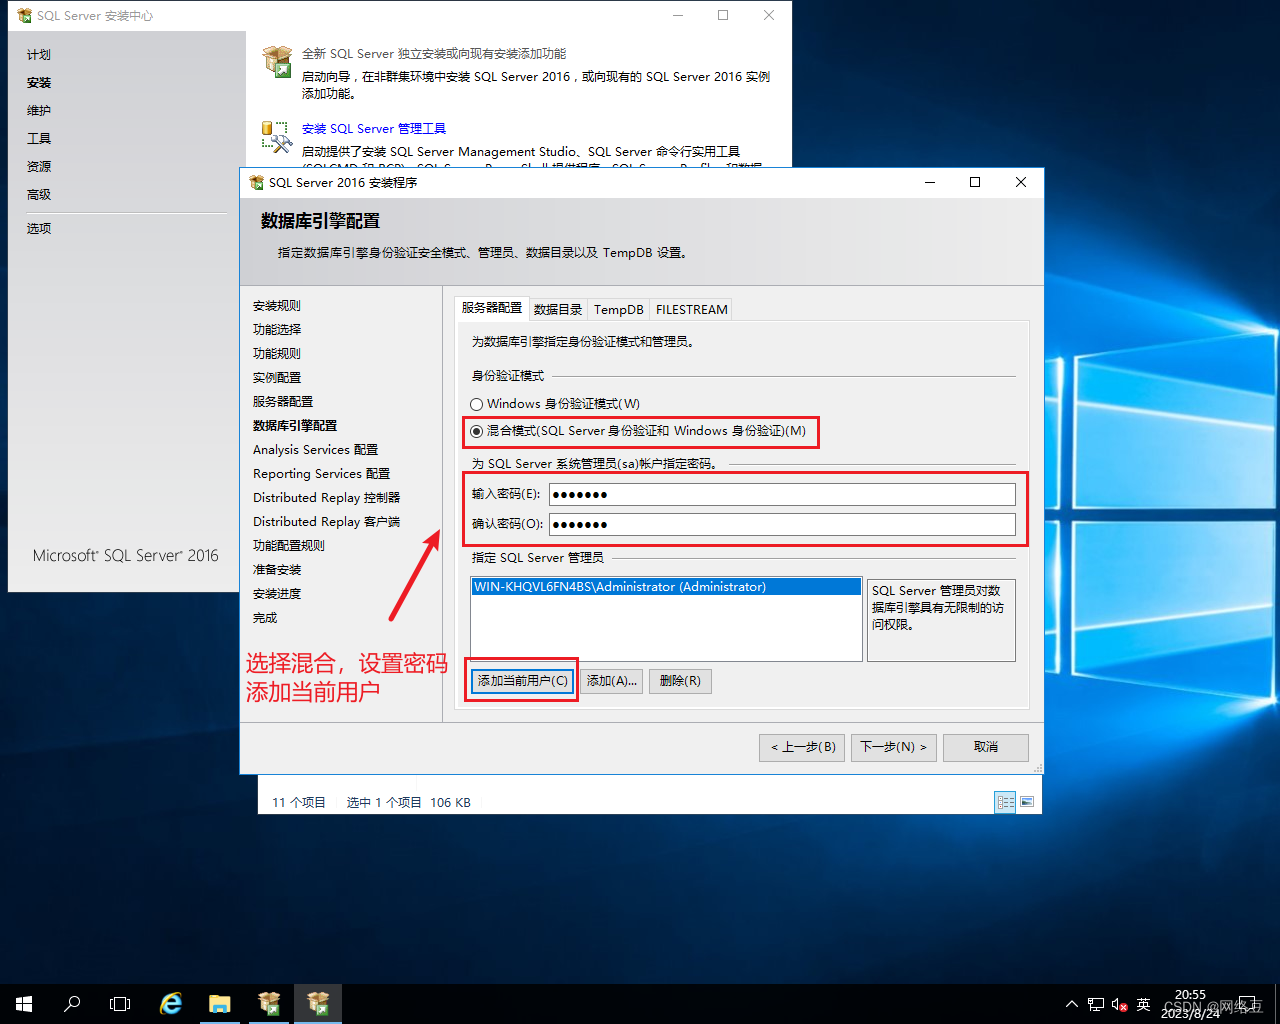Select the WIN-KHQVL6FN4BS\Administrator list entry
This screenshot has height=1024, width=1280.
pos(666,587)
